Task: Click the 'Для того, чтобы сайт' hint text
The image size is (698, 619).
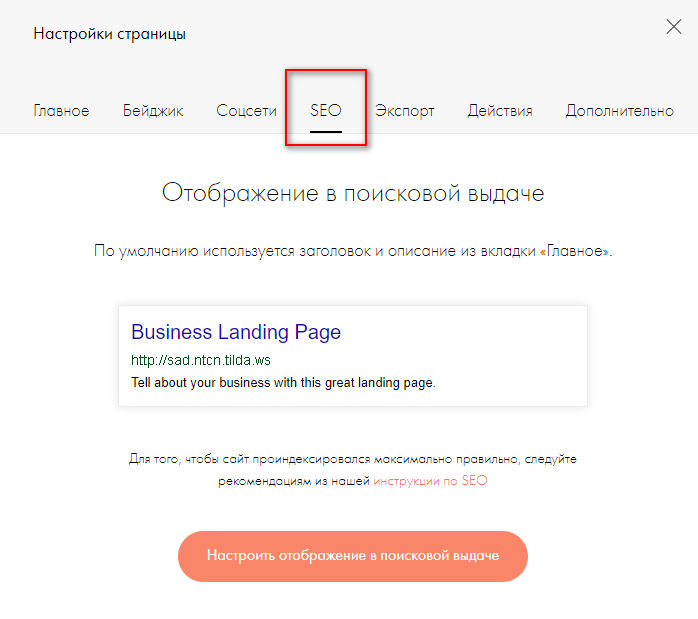Action: (x=352, y=459)
